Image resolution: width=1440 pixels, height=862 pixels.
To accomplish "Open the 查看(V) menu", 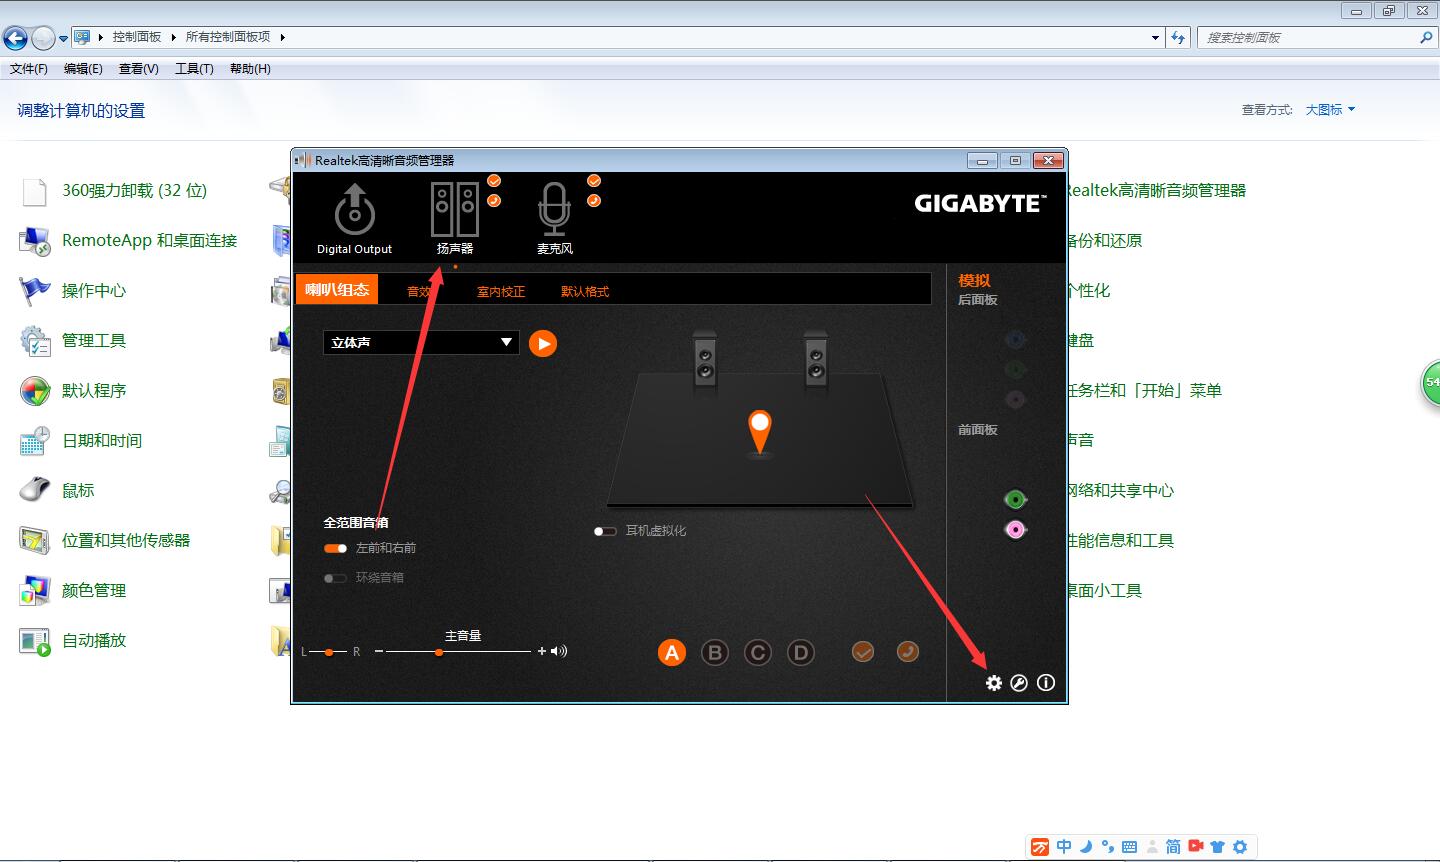I will (x=138, y=69).
